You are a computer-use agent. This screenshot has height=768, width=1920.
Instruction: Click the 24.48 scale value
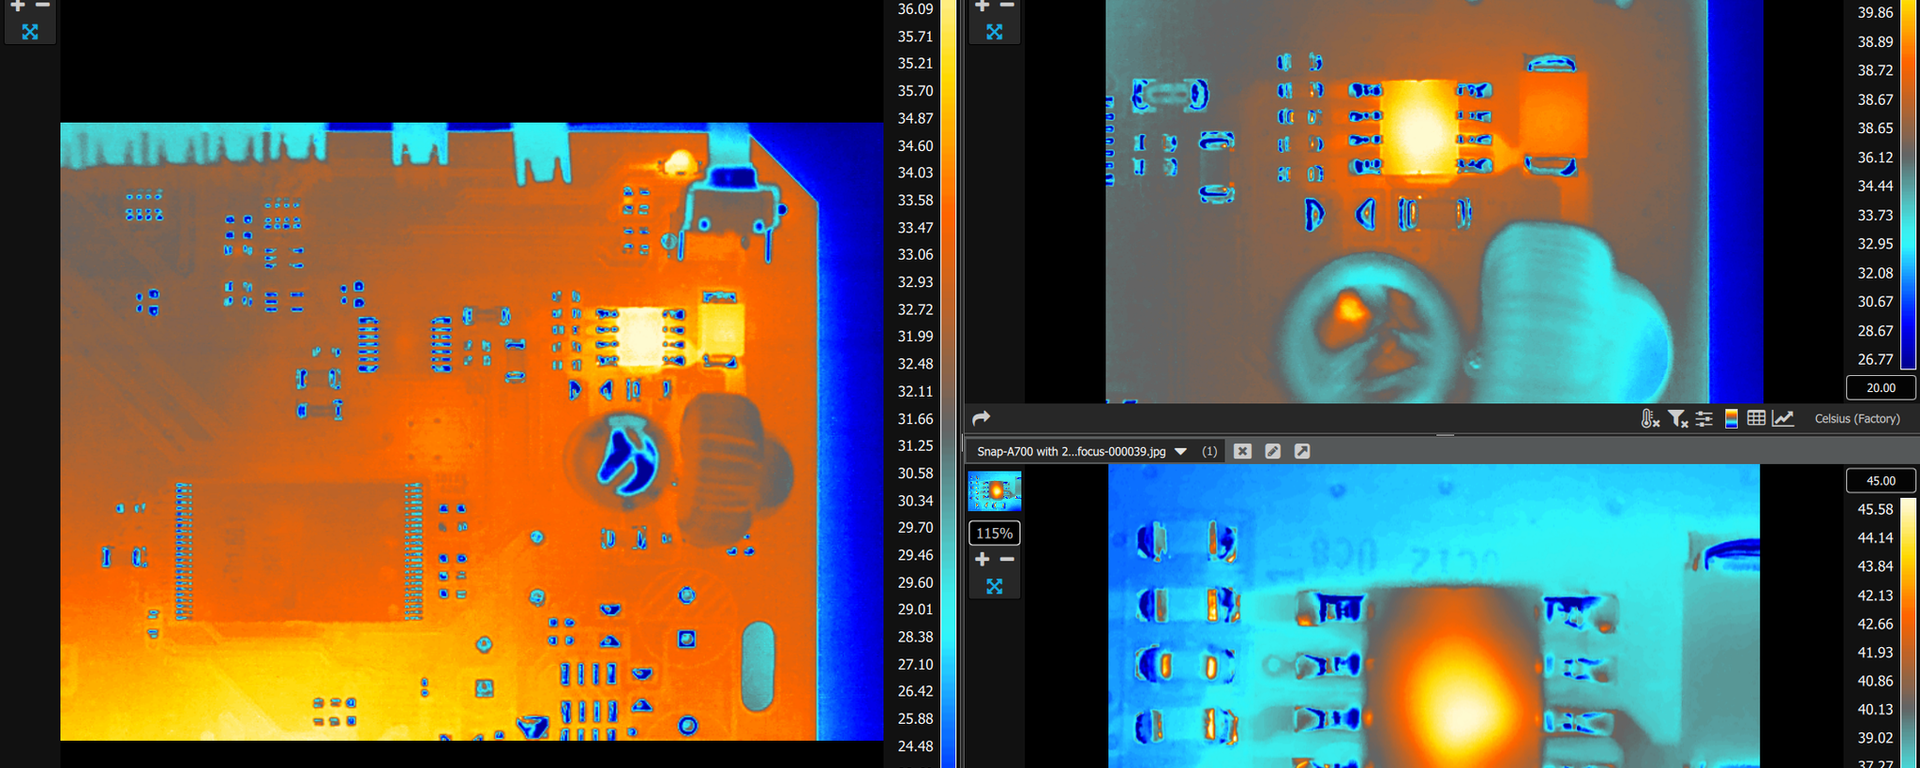click(x=915, y=746)
